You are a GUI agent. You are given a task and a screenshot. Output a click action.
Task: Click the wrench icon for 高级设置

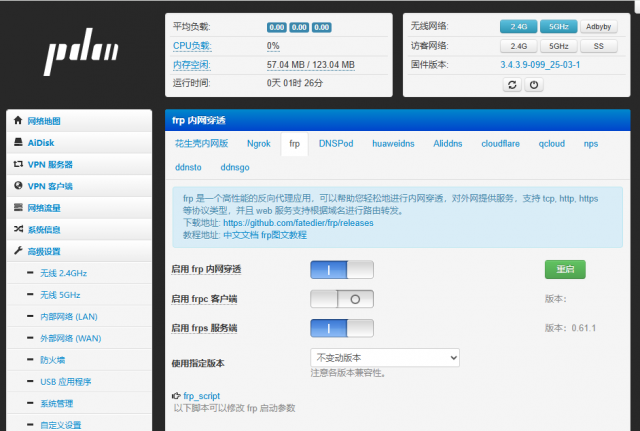tap(18, 251)
